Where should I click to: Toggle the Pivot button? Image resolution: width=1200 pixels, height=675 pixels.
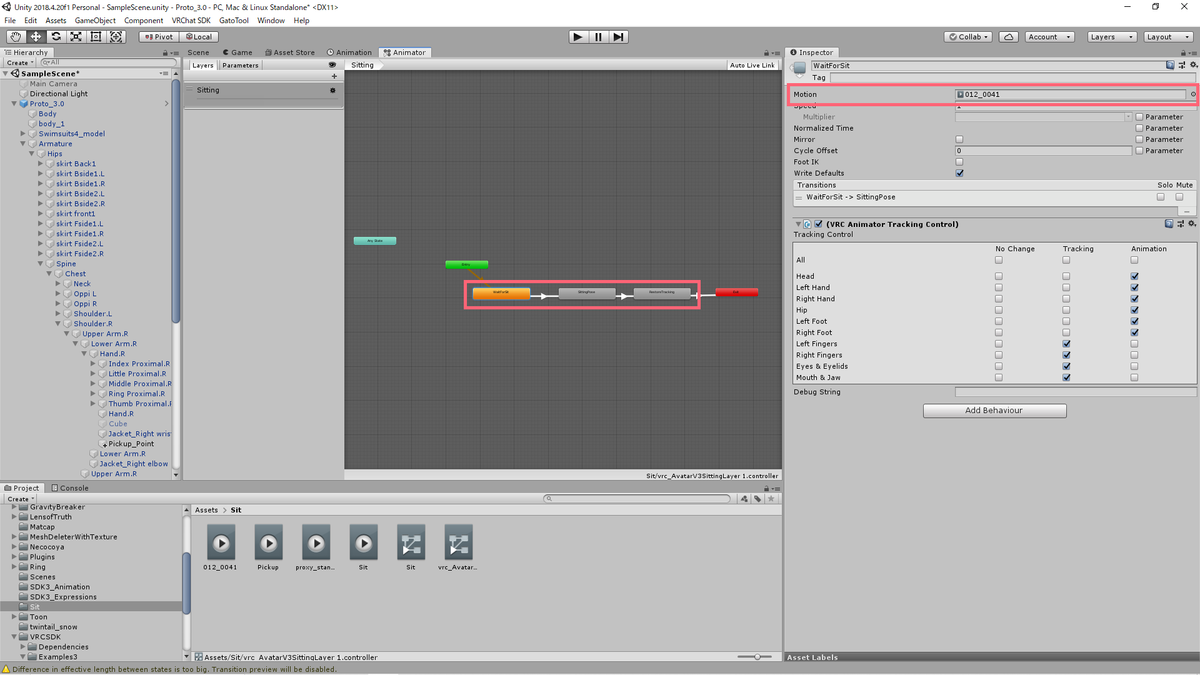[x=158, y=37]
